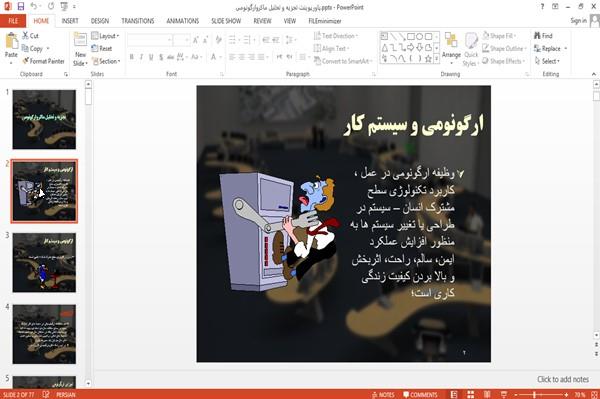Reset the slide layout
600x399 pixels.
(102, 48)
